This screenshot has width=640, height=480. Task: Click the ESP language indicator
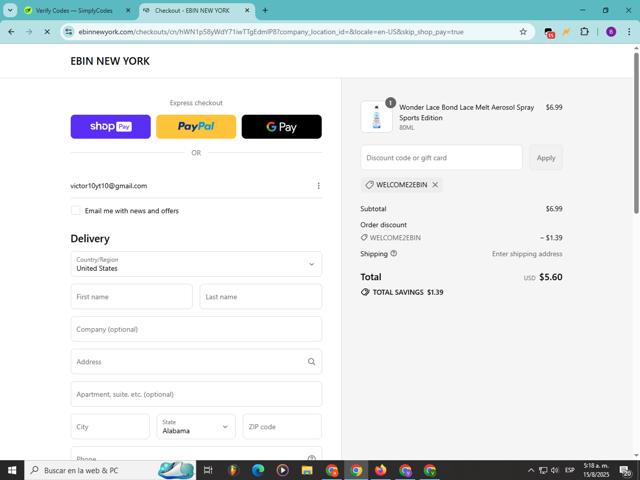(570, 470)
